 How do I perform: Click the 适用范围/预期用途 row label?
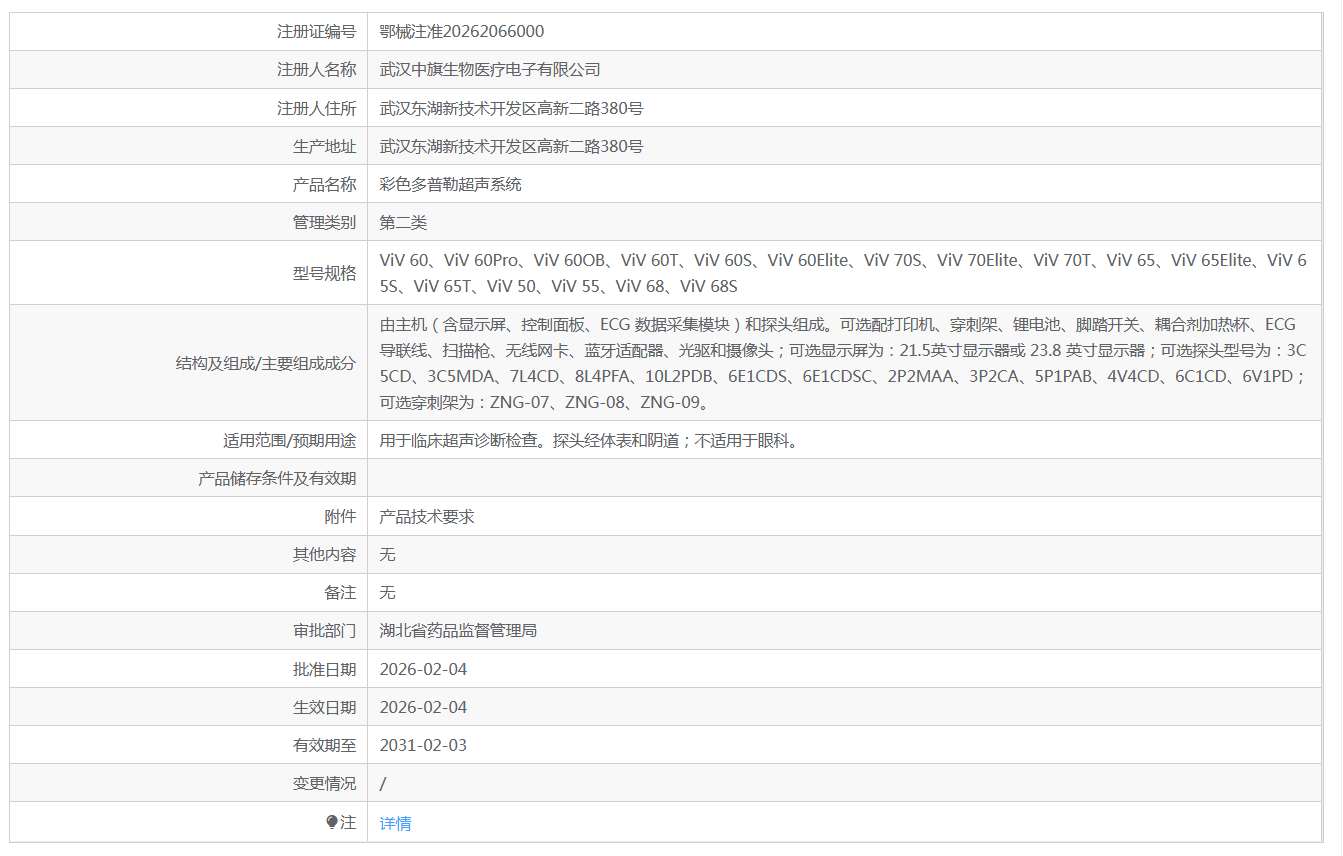[x=289, y=440]
